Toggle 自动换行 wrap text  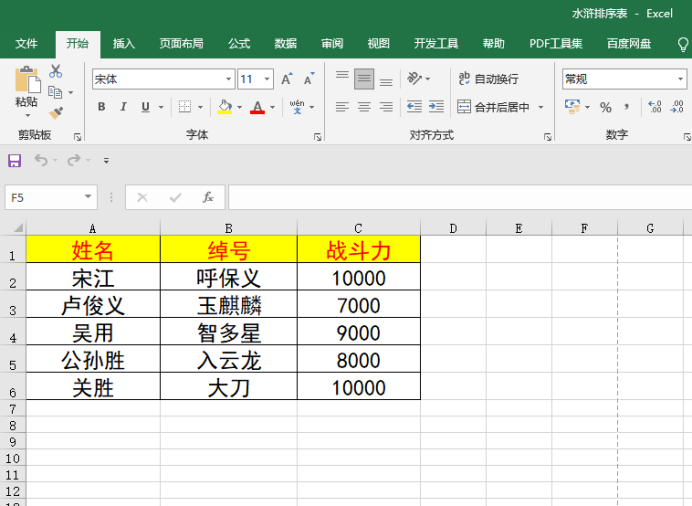click(x=488, y=79)
